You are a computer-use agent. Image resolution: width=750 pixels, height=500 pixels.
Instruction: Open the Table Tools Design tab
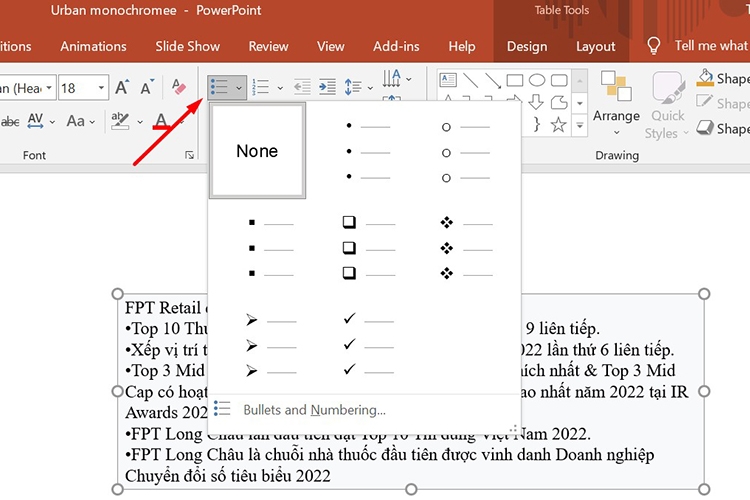[x=527, y=46]
